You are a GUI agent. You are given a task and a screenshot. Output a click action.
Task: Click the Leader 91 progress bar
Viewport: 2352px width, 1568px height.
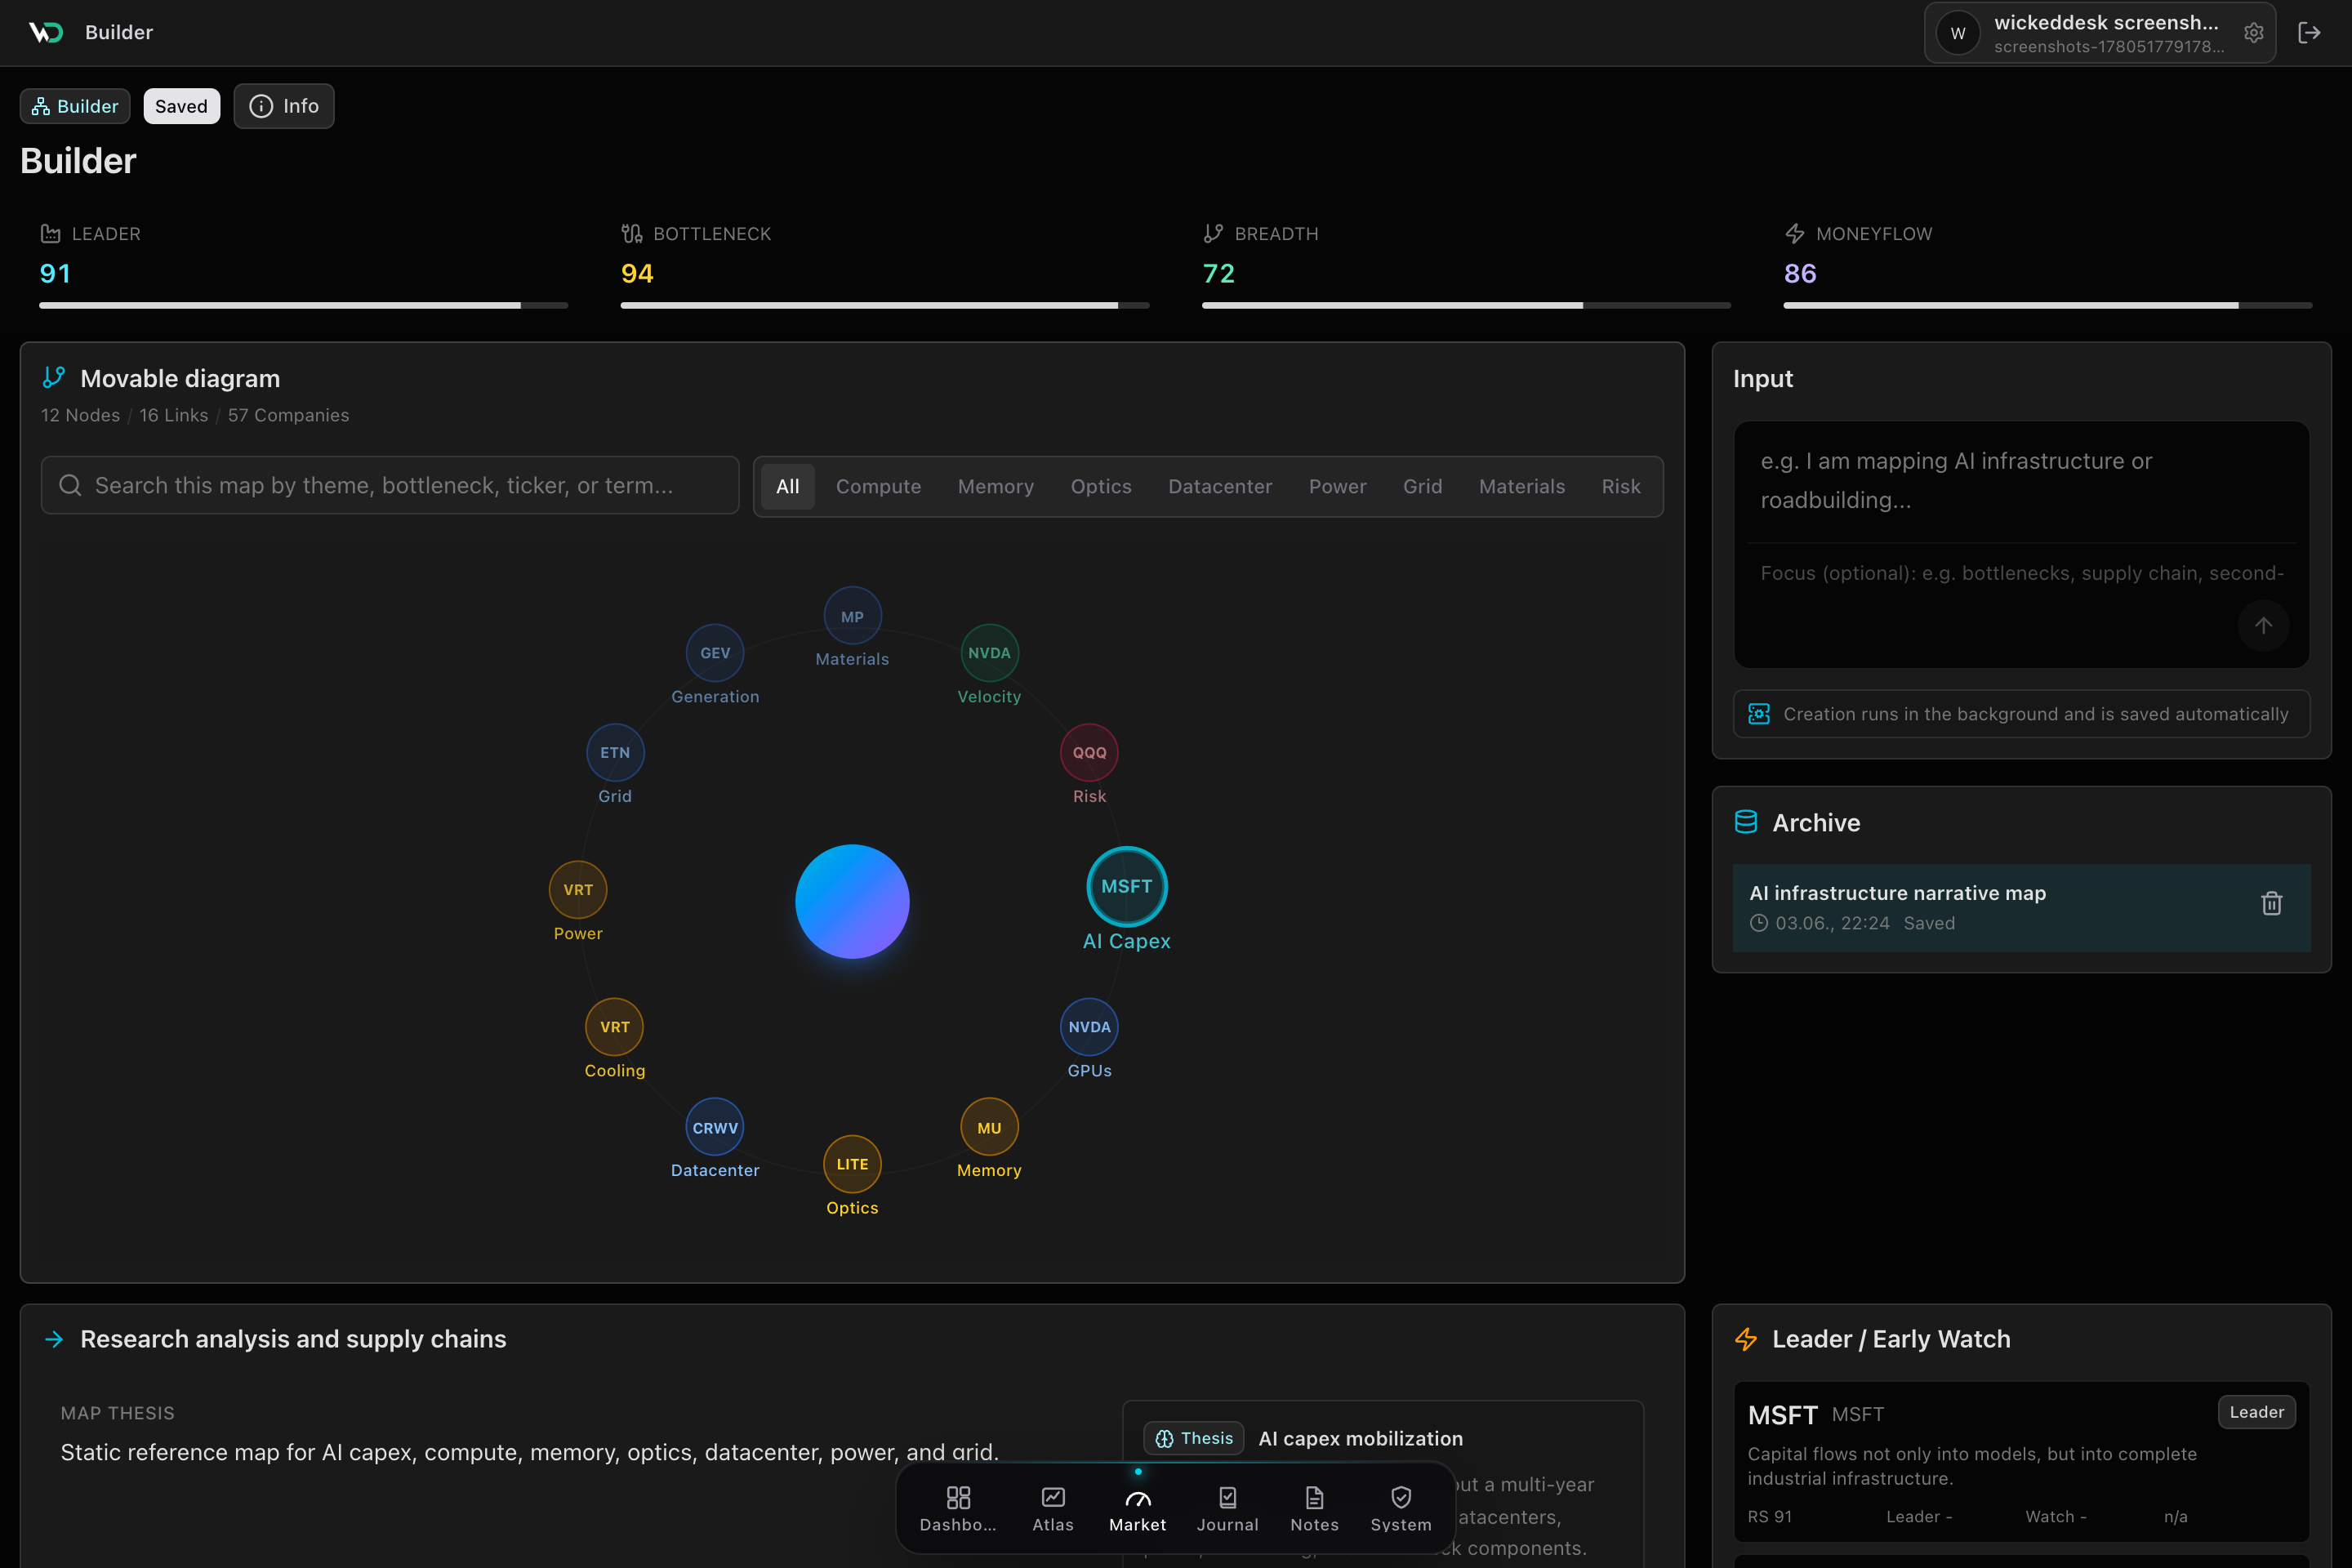[303, 305]
